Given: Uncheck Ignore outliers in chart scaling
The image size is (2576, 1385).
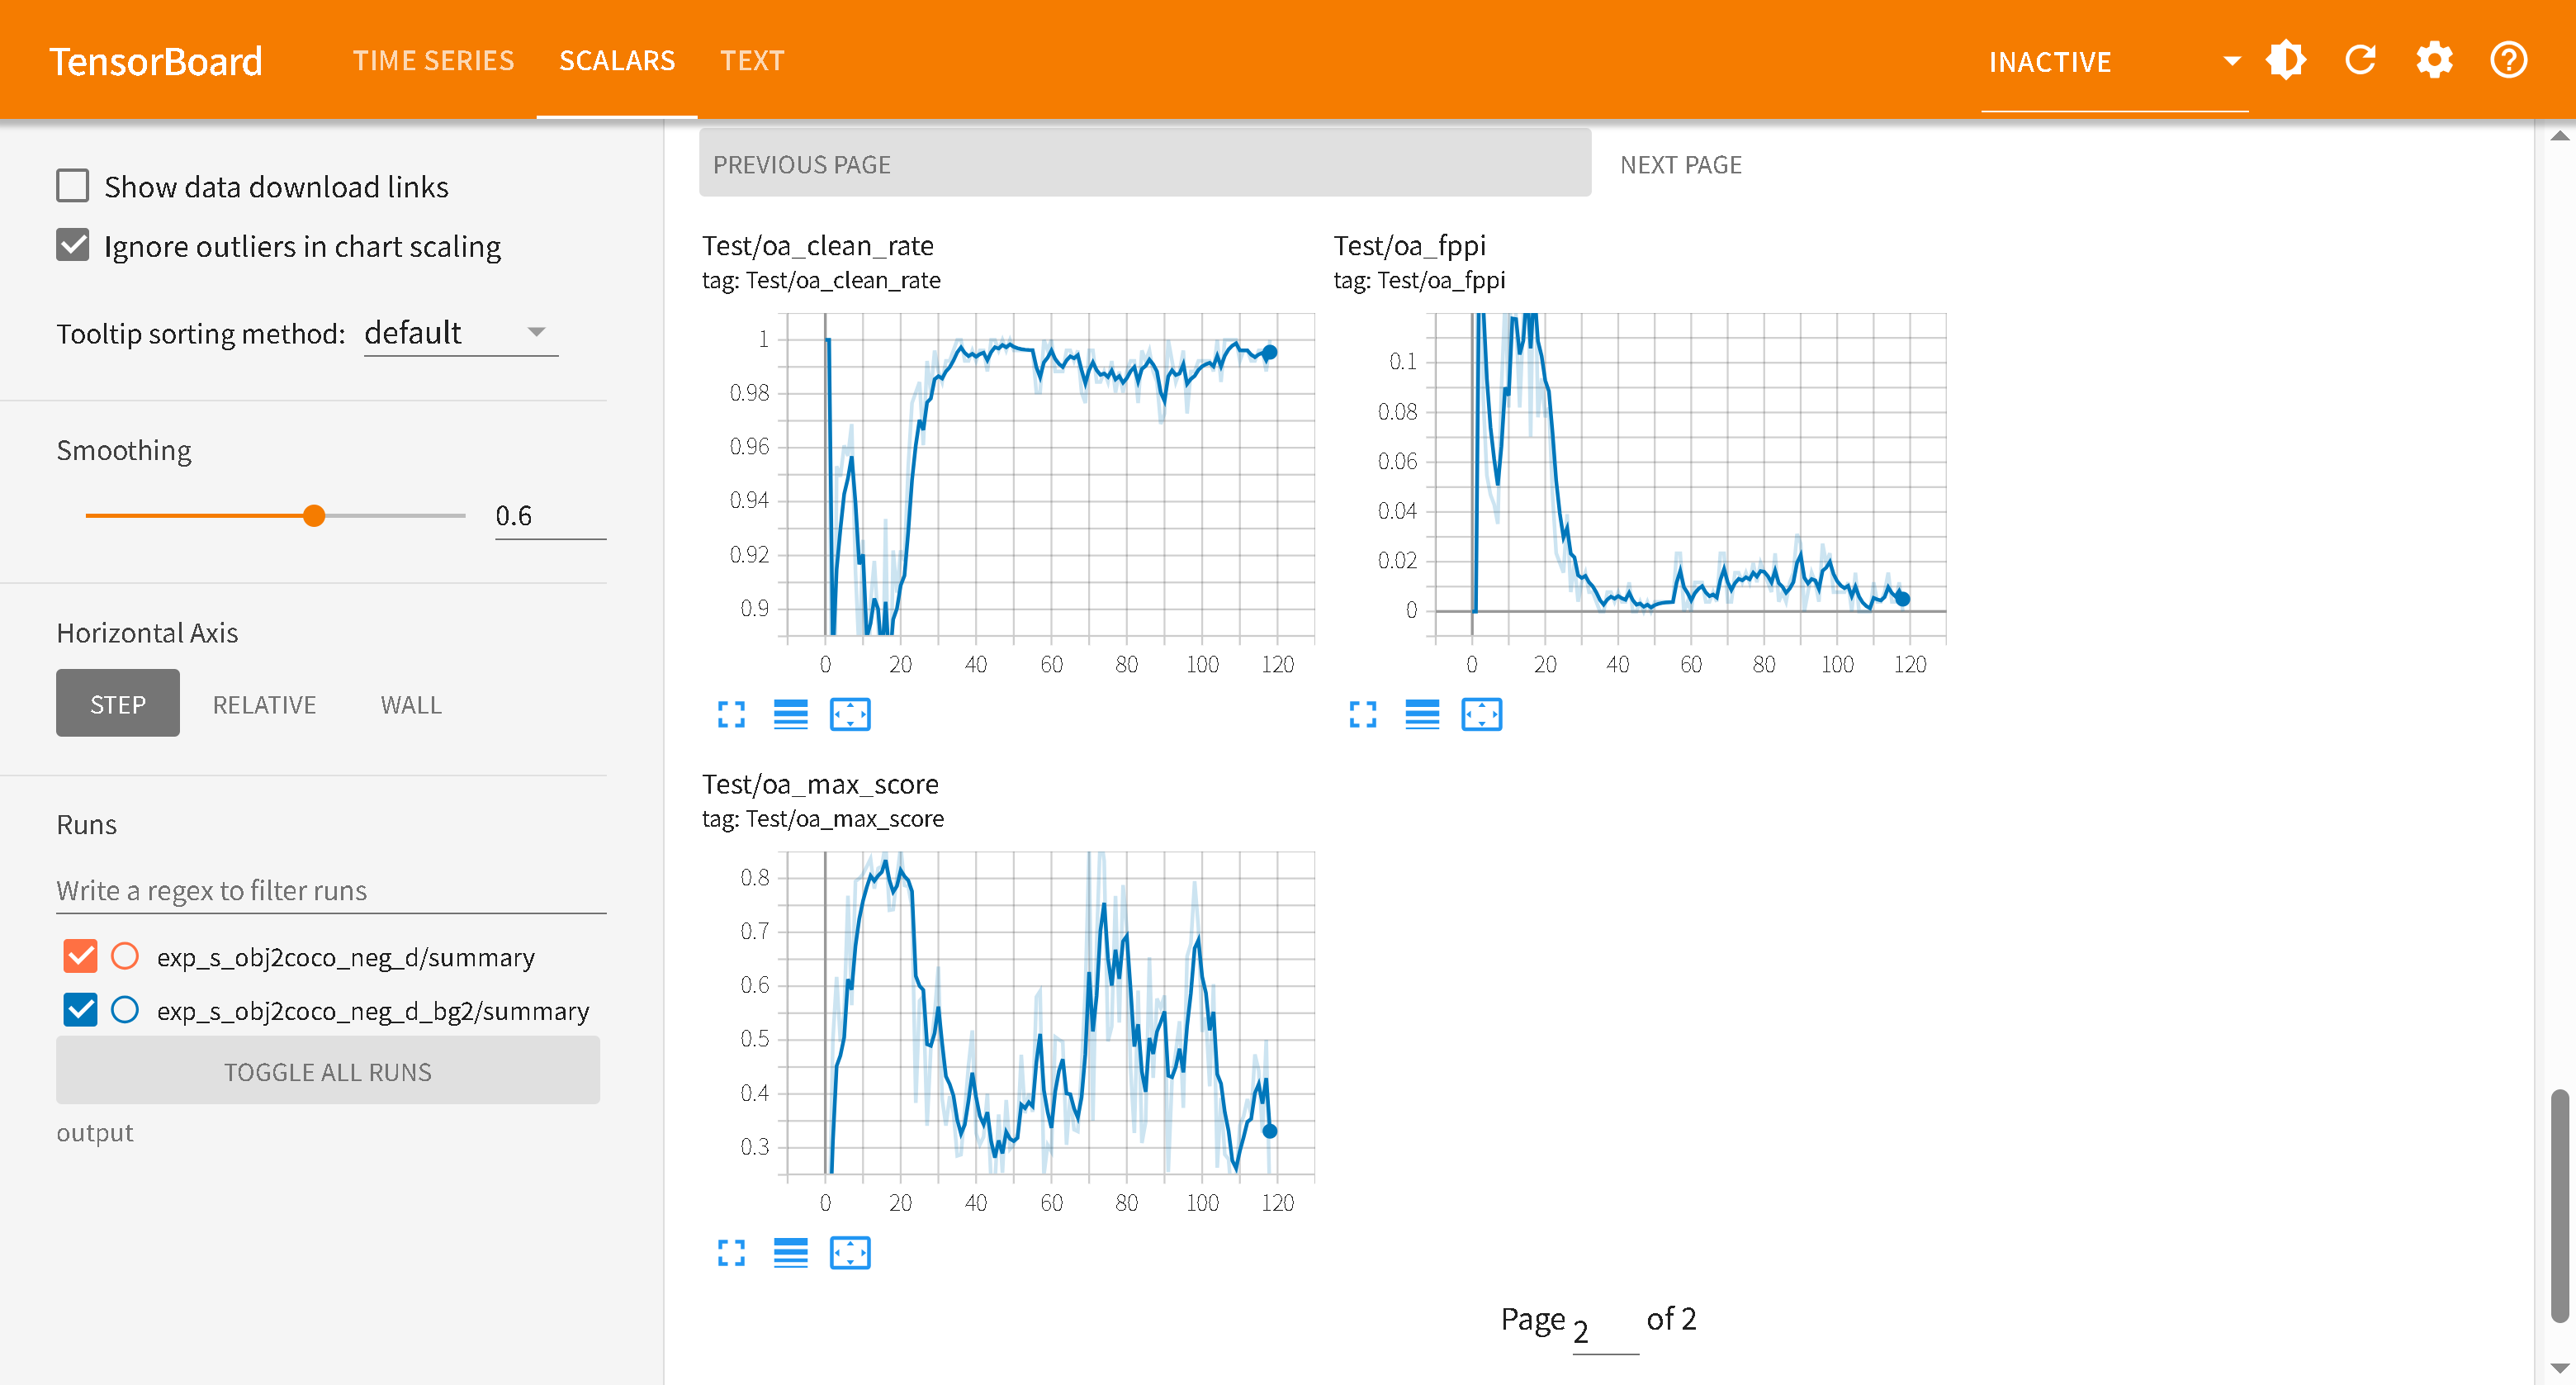Looking at the screenshot, I should pyautogui.click(x=73, y=245).
